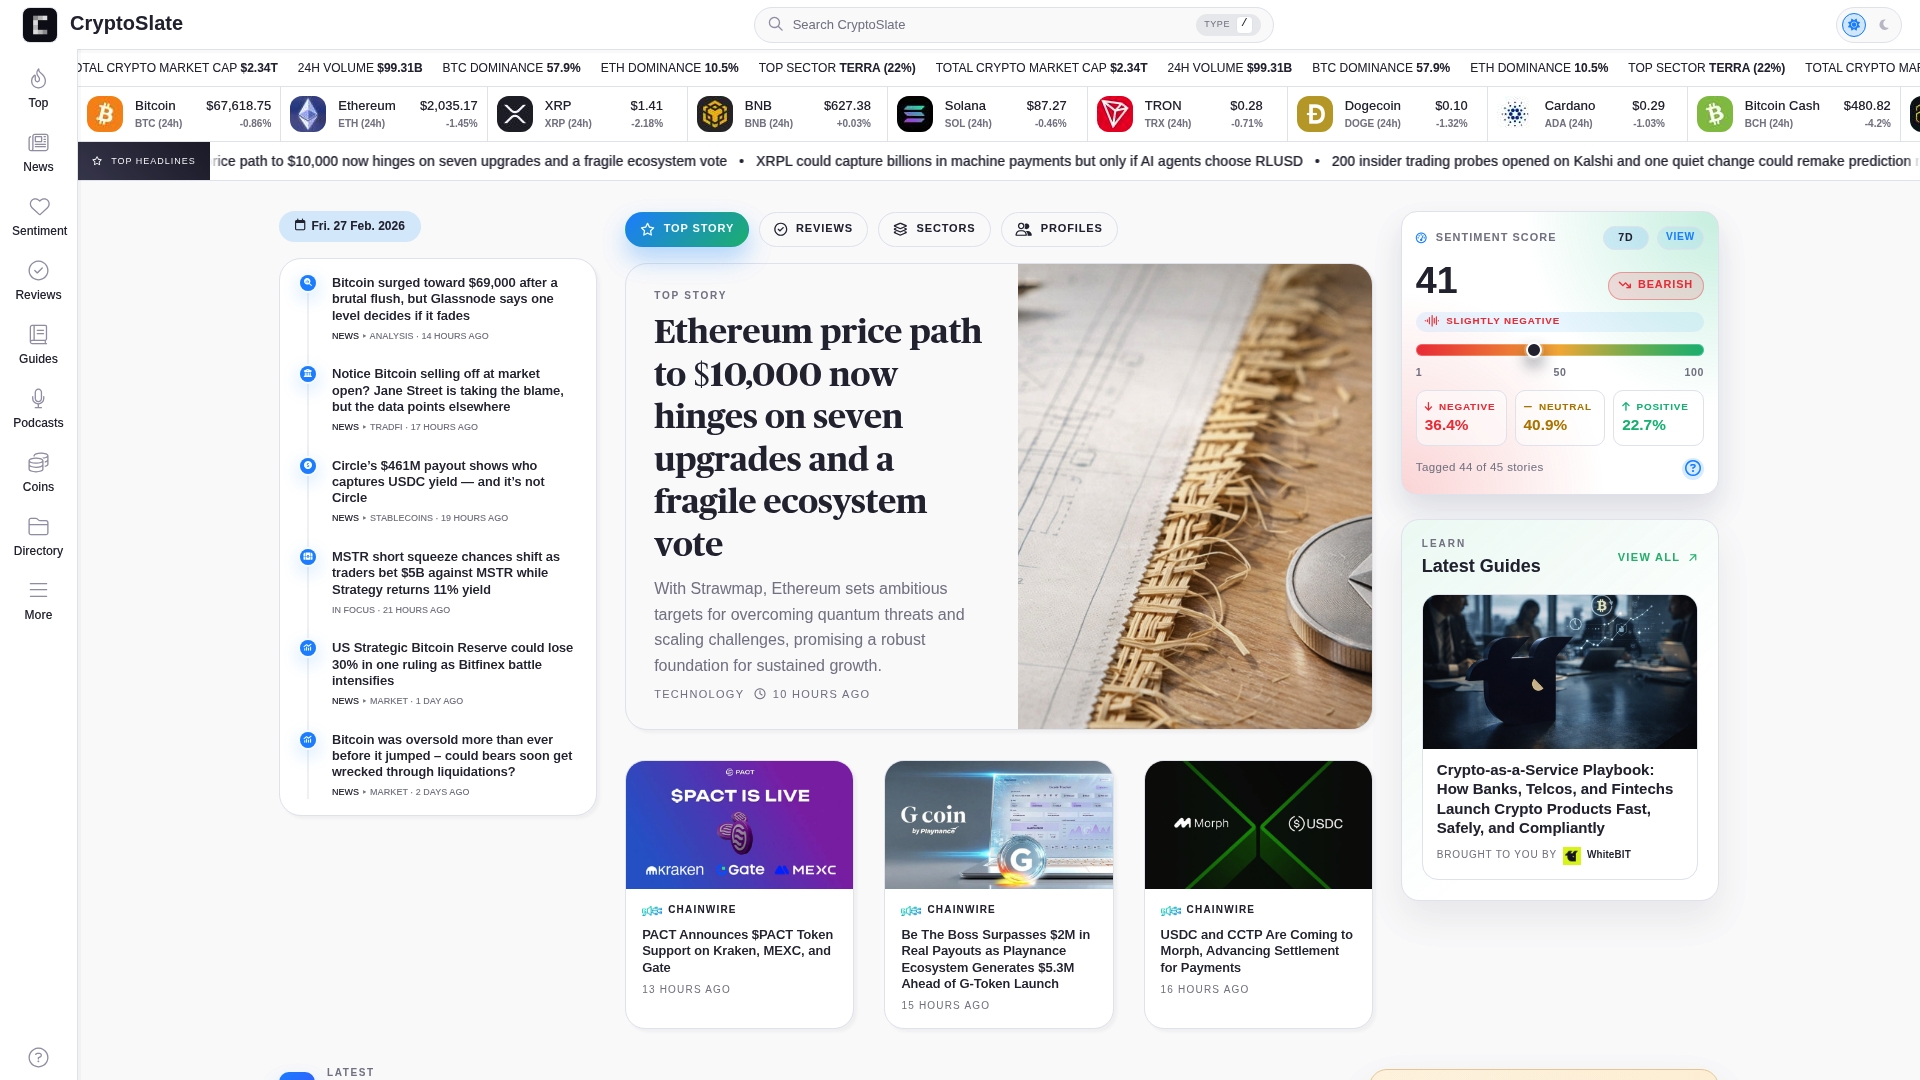Click the Search CryptoSlate input field

1000,24
